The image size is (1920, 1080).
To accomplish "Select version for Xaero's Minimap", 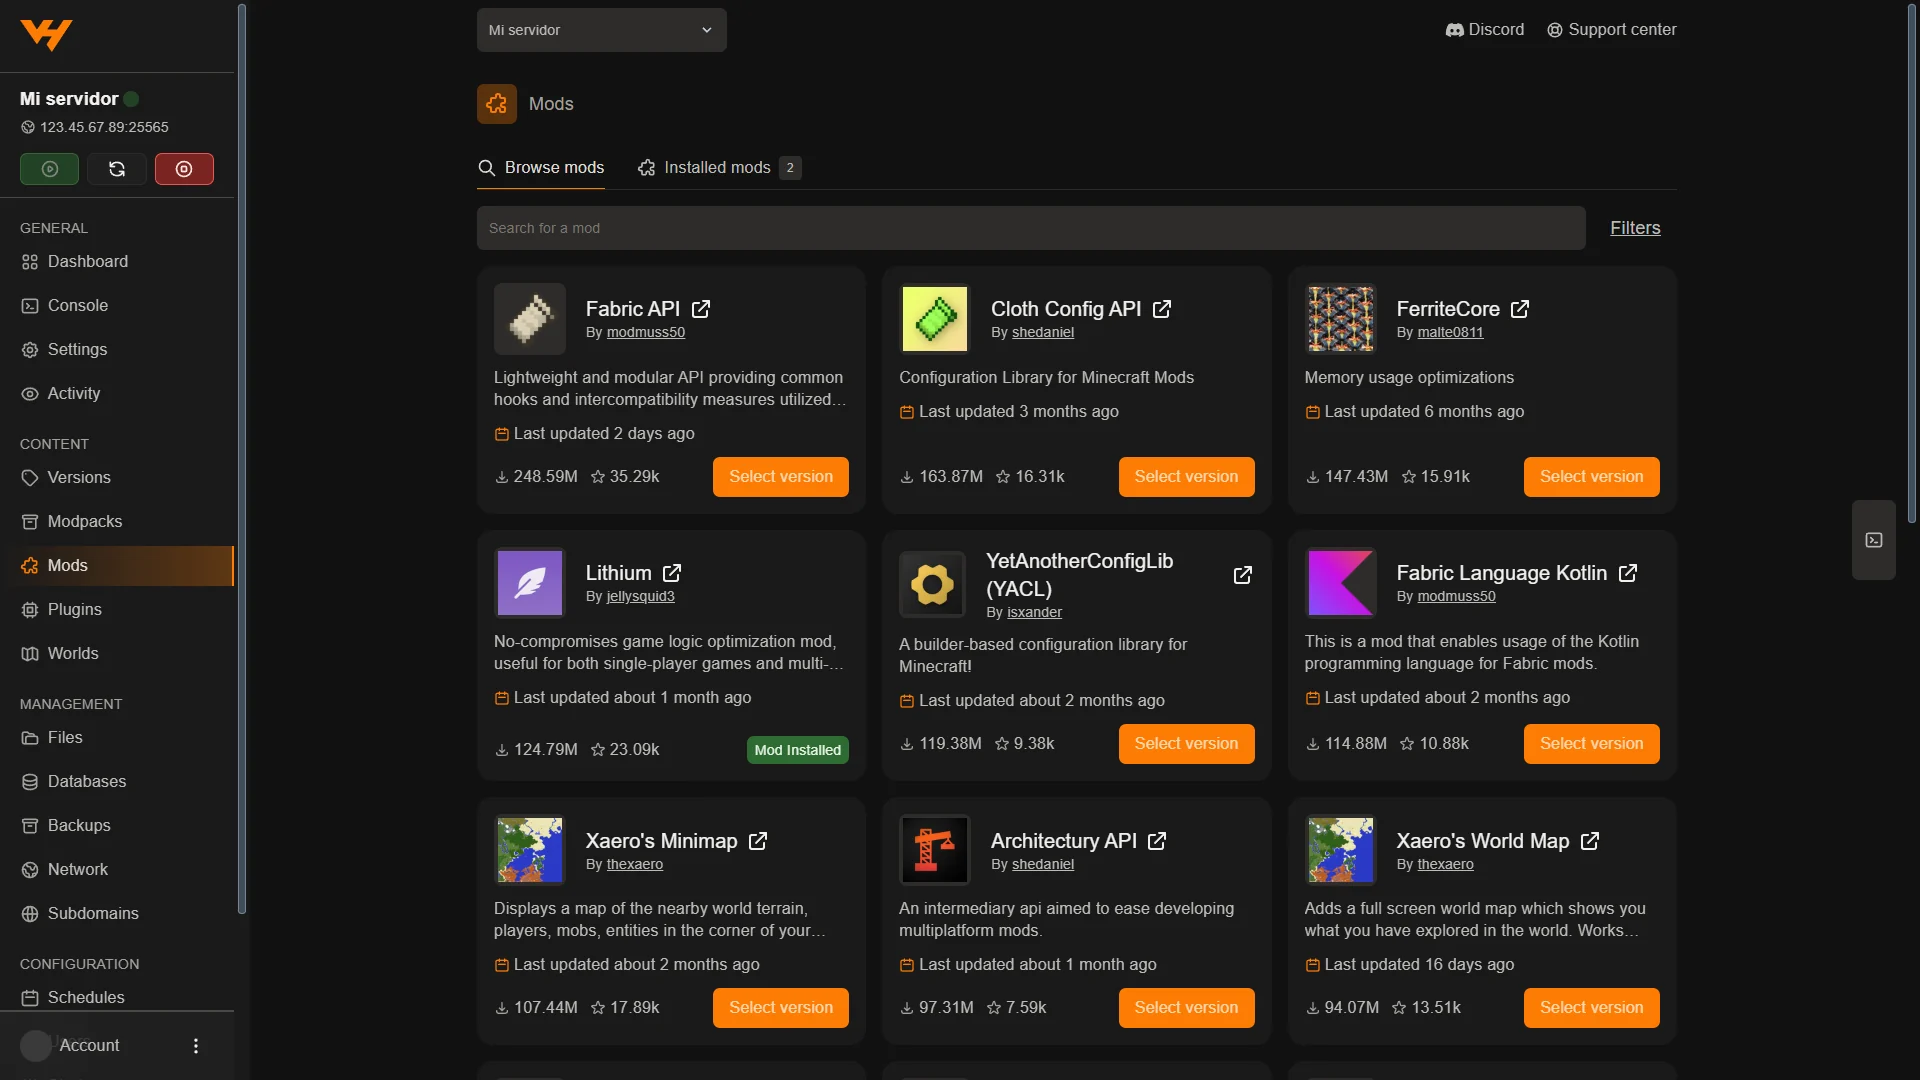I will 781,1008.
